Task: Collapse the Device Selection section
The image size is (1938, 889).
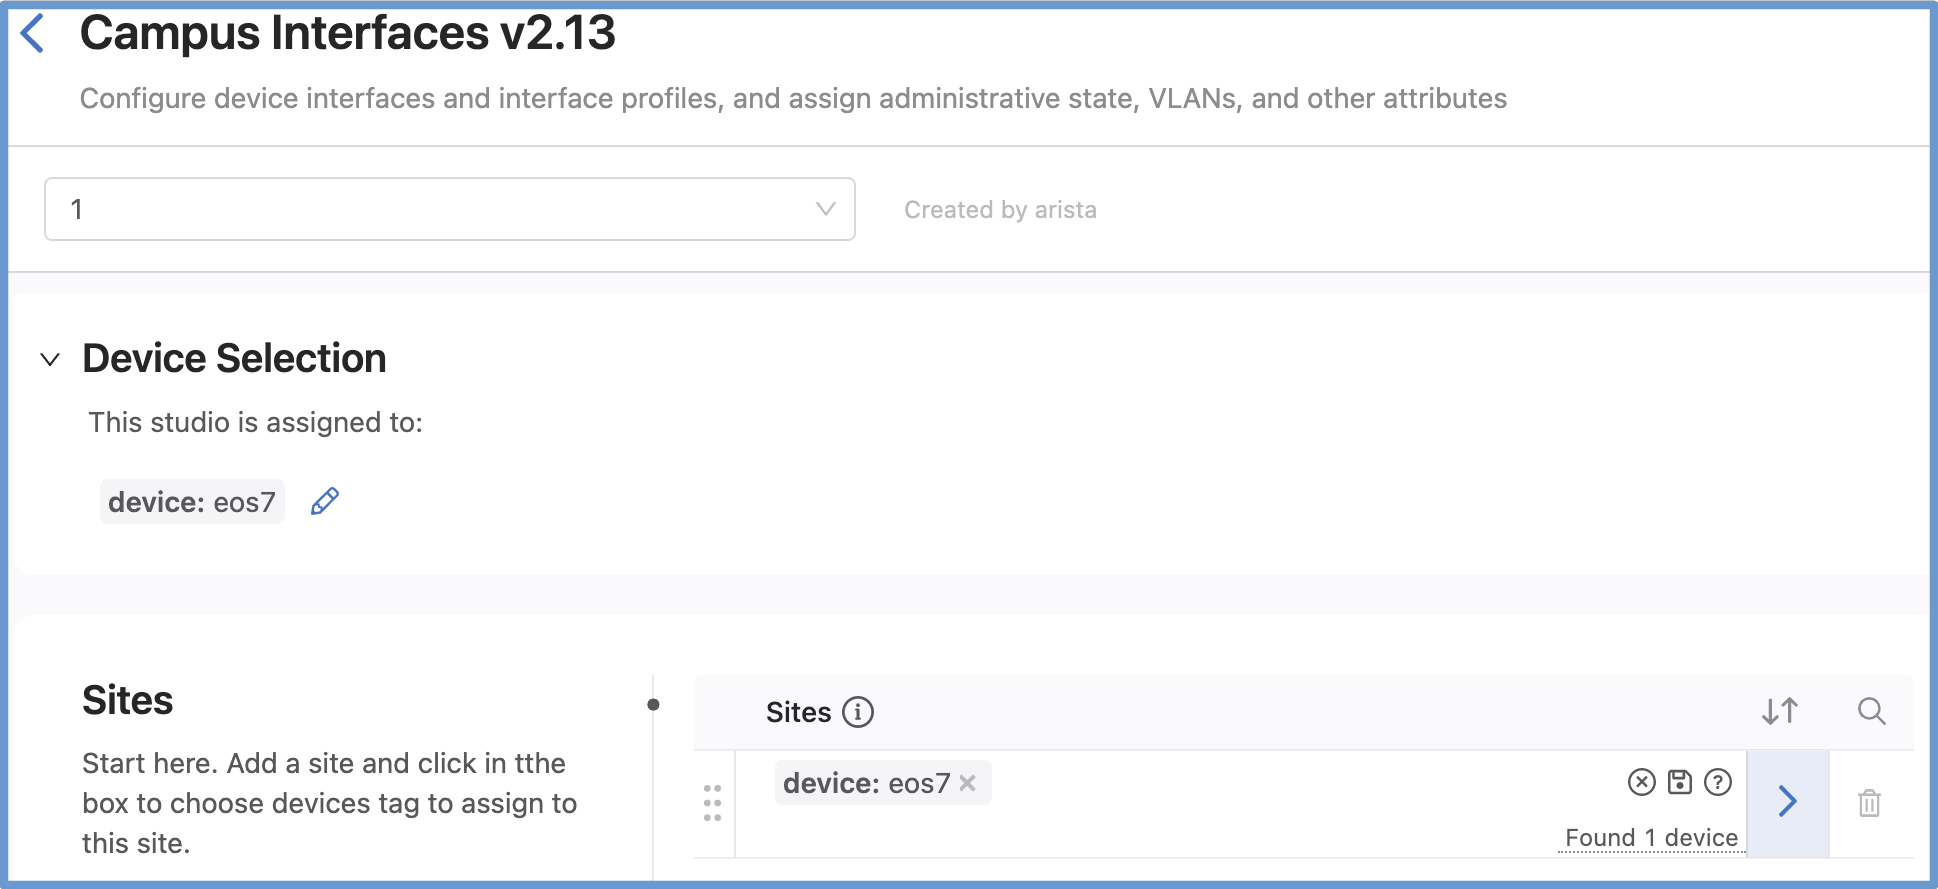Action: click(x=50, y=359)
